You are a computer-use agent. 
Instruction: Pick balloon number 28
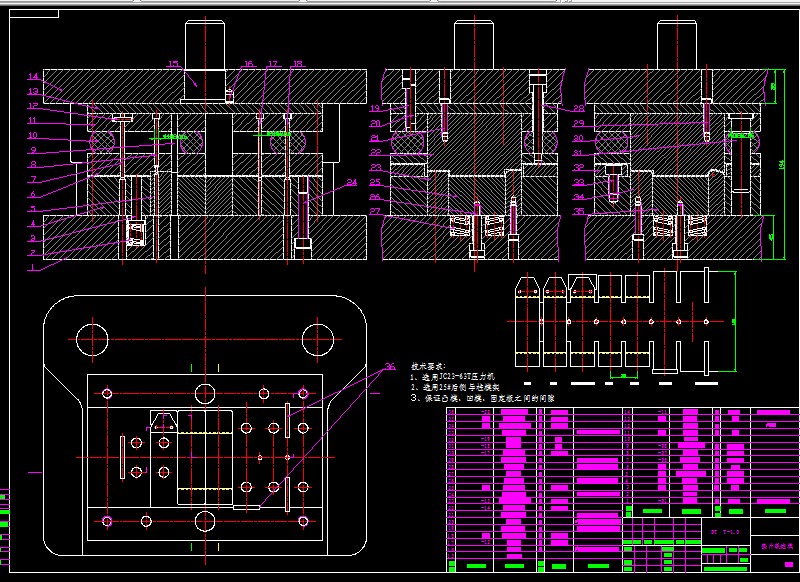click(x=579, y=108)
